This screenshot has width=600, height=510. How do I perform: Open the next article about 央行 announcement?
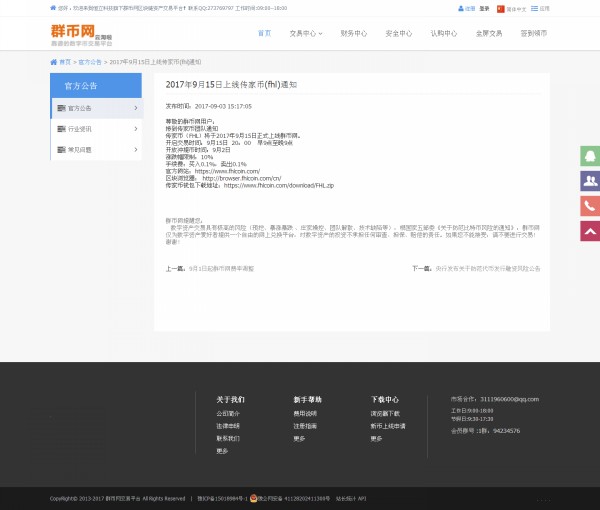point(488,269)
